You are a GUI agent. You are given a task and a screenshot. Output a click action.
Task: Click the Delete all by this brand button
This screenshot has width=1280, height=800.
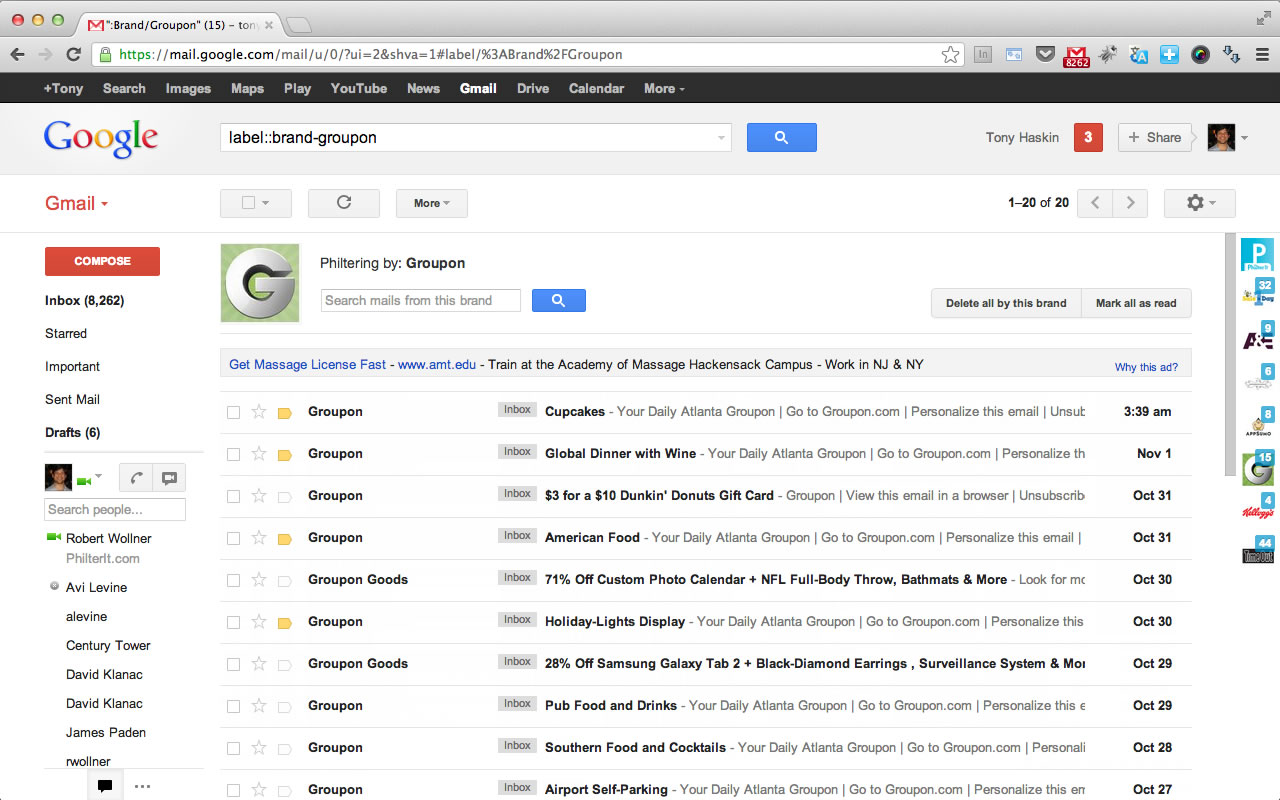click(x=1006, y=303)
